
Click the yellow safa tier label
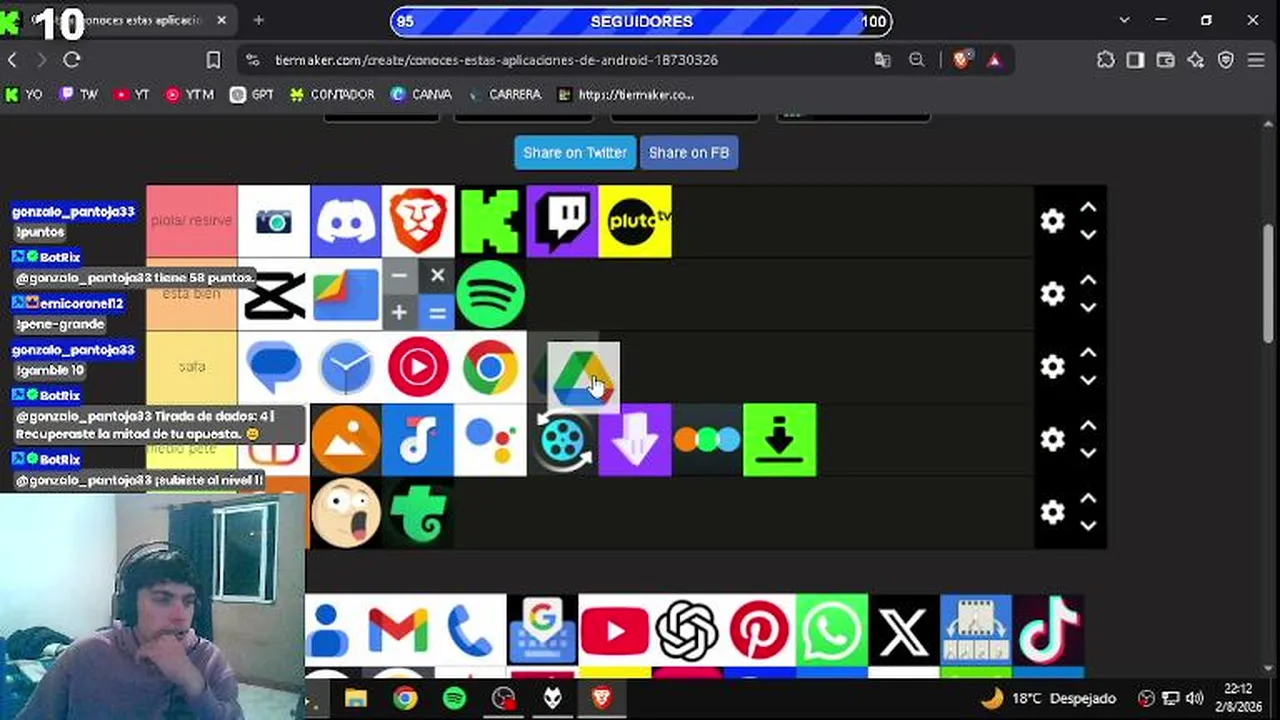tap(192, 367)
